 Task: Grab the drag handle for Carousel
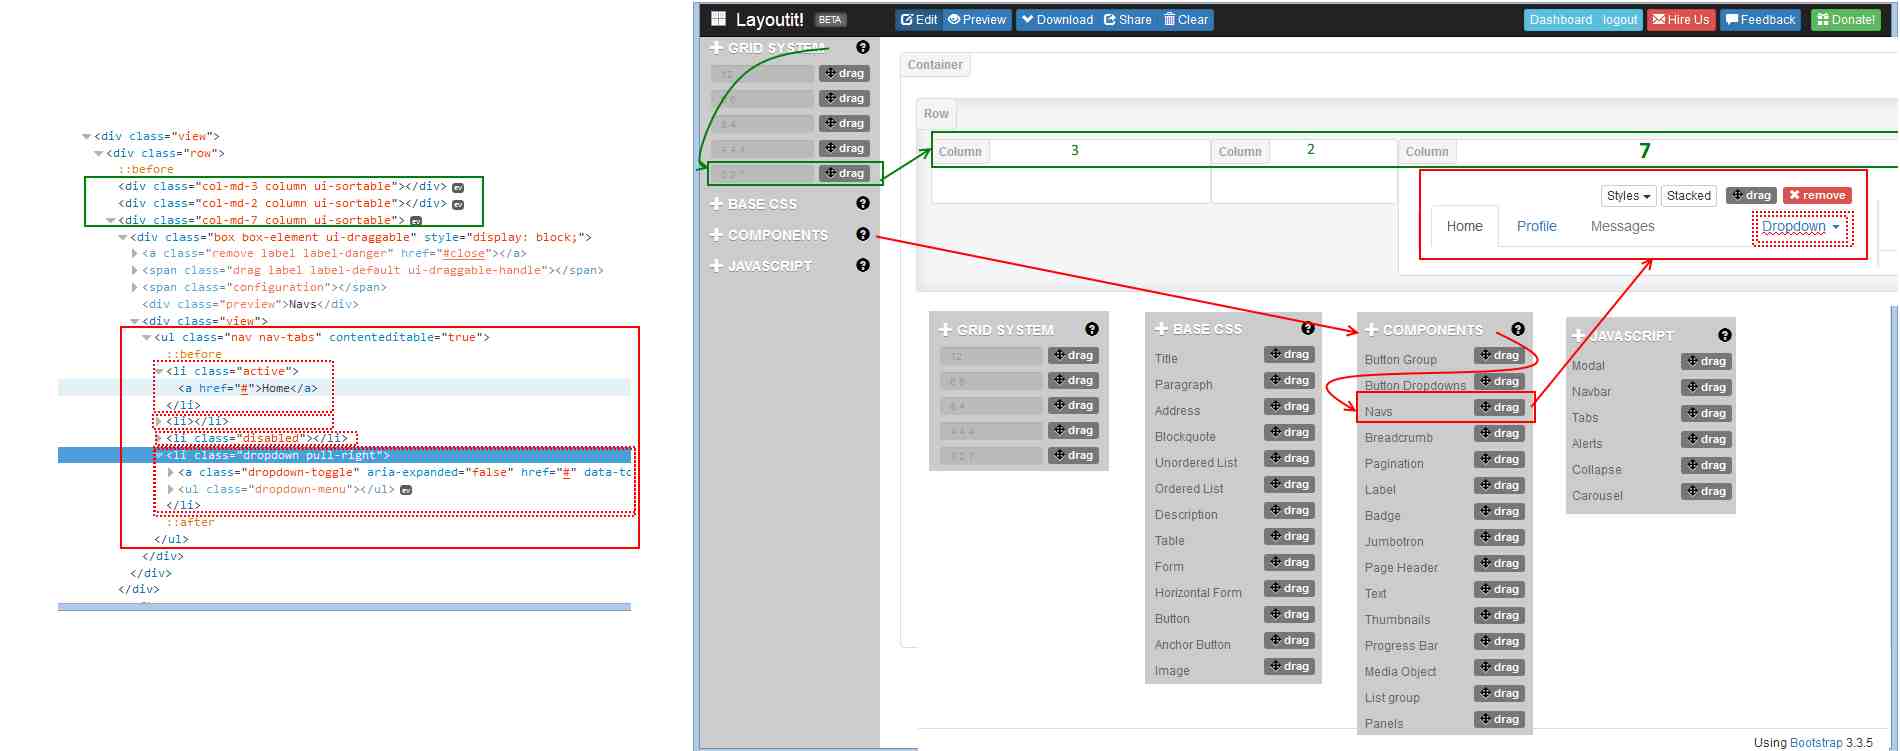coord(1706,491)
